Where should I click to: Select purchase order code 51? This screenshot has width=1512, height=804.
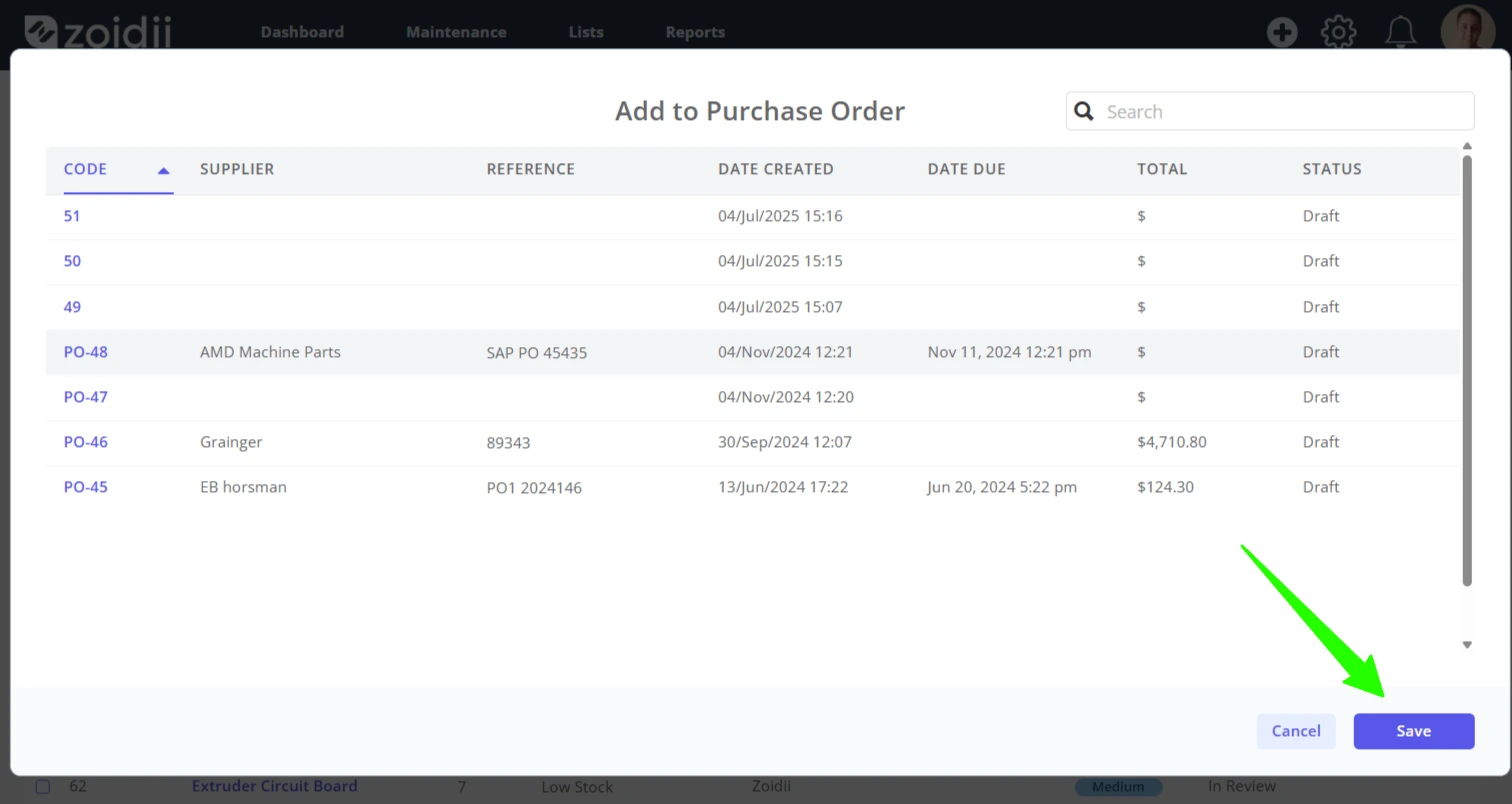click(72, 216)
